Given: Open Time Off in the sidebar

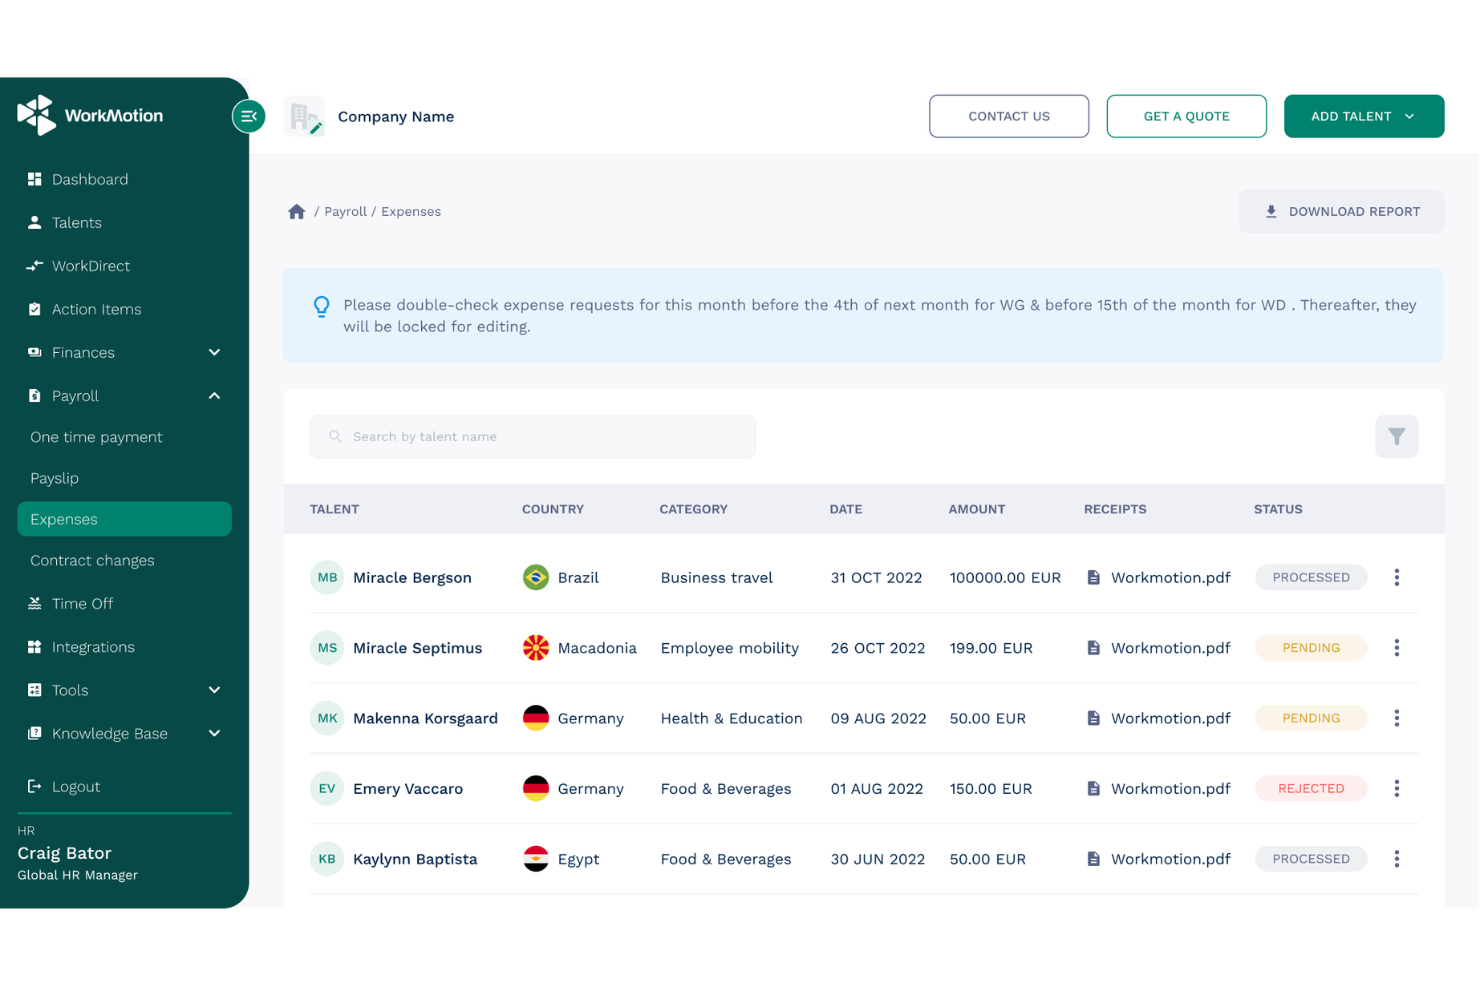Looking at the screenshot, I should [x=82, y=603].
